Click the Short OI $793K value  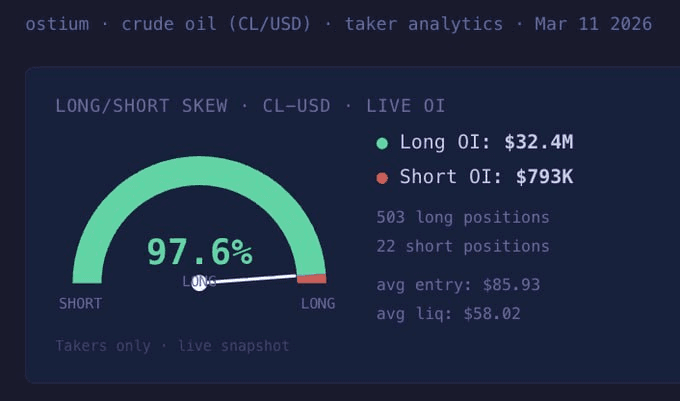click(544, 177)
